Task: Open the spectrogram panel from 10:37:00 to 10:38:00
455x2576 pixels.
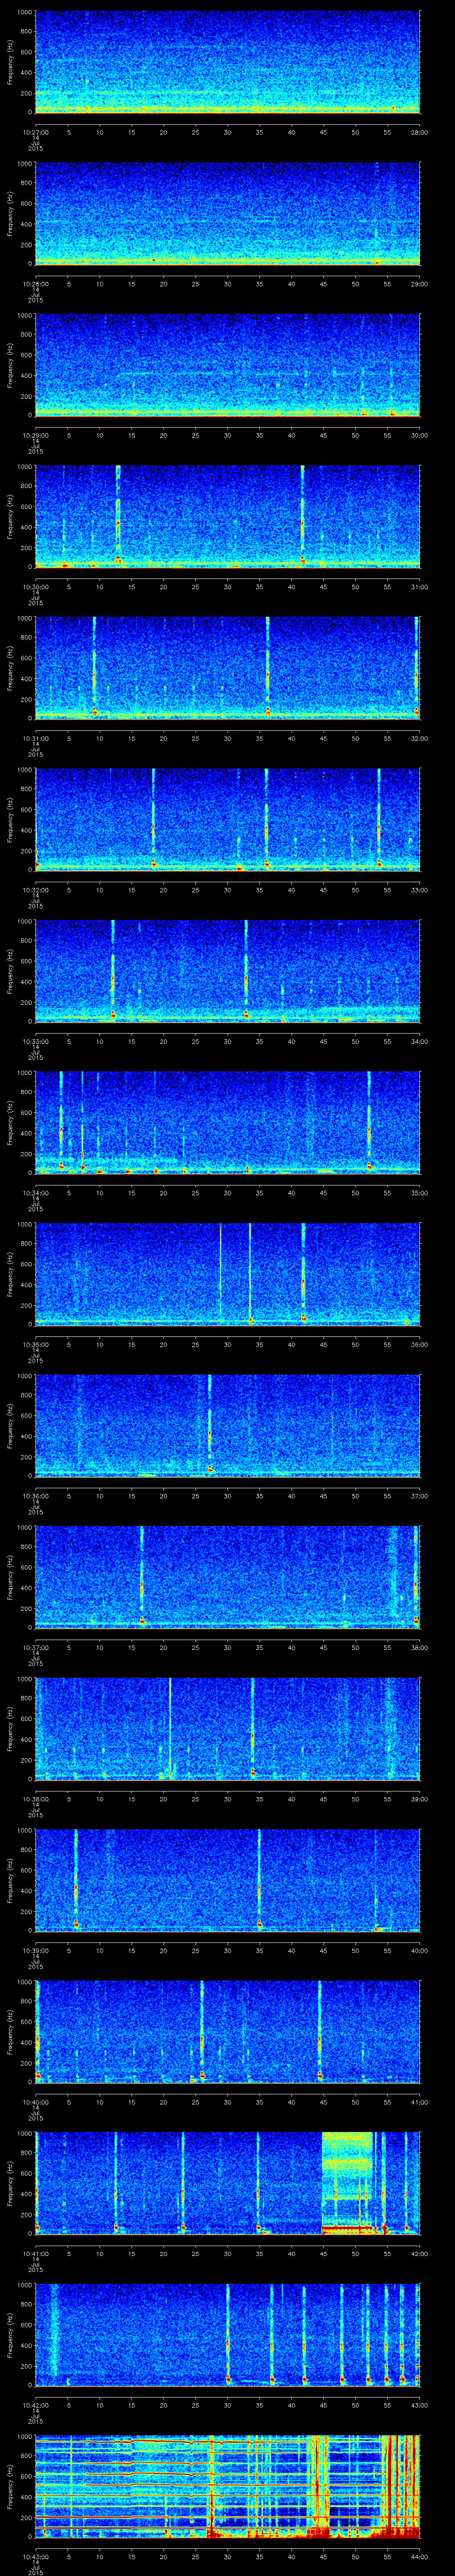Action: pyautogui.click(x=228, y=1577)
